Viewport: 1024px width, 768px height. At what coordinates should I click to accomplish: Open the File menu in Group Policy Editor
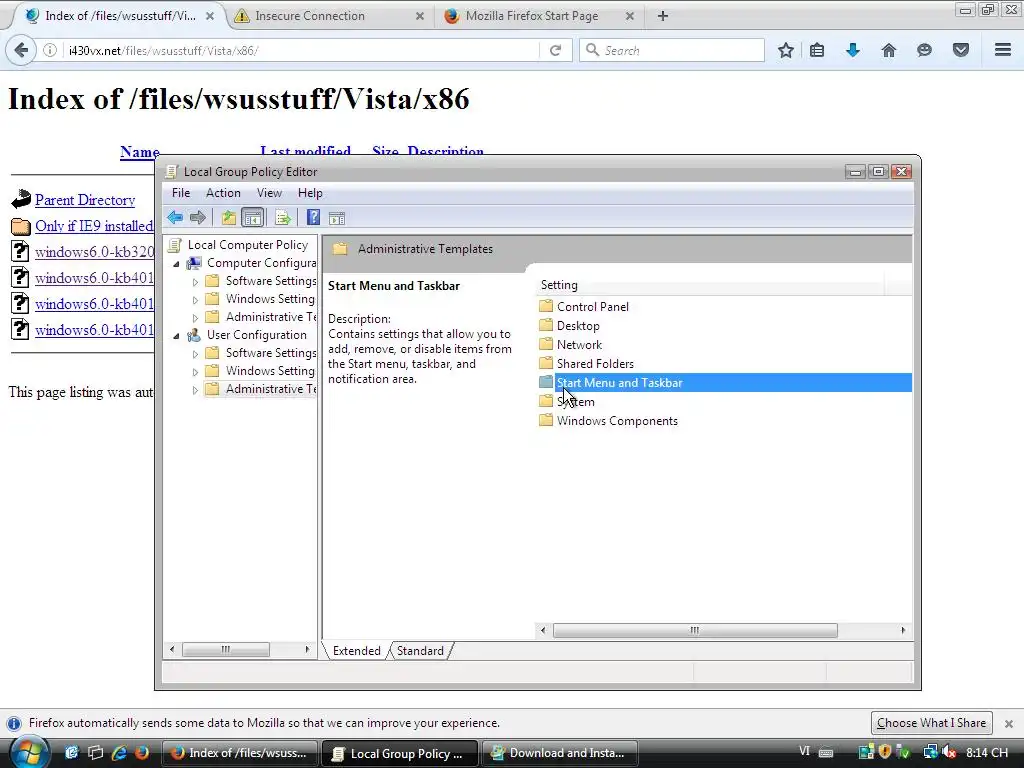pyautogui.click(x=181, y=193)
